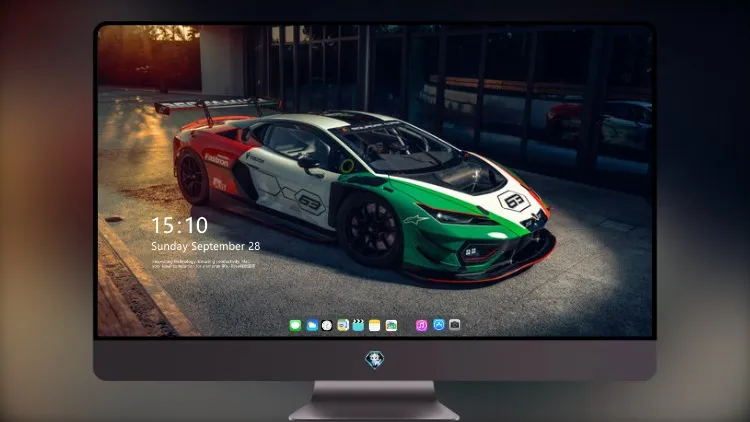Open the Maps app icon in the dock
This screenshot has width=750, height=422.
pos(342,325)
